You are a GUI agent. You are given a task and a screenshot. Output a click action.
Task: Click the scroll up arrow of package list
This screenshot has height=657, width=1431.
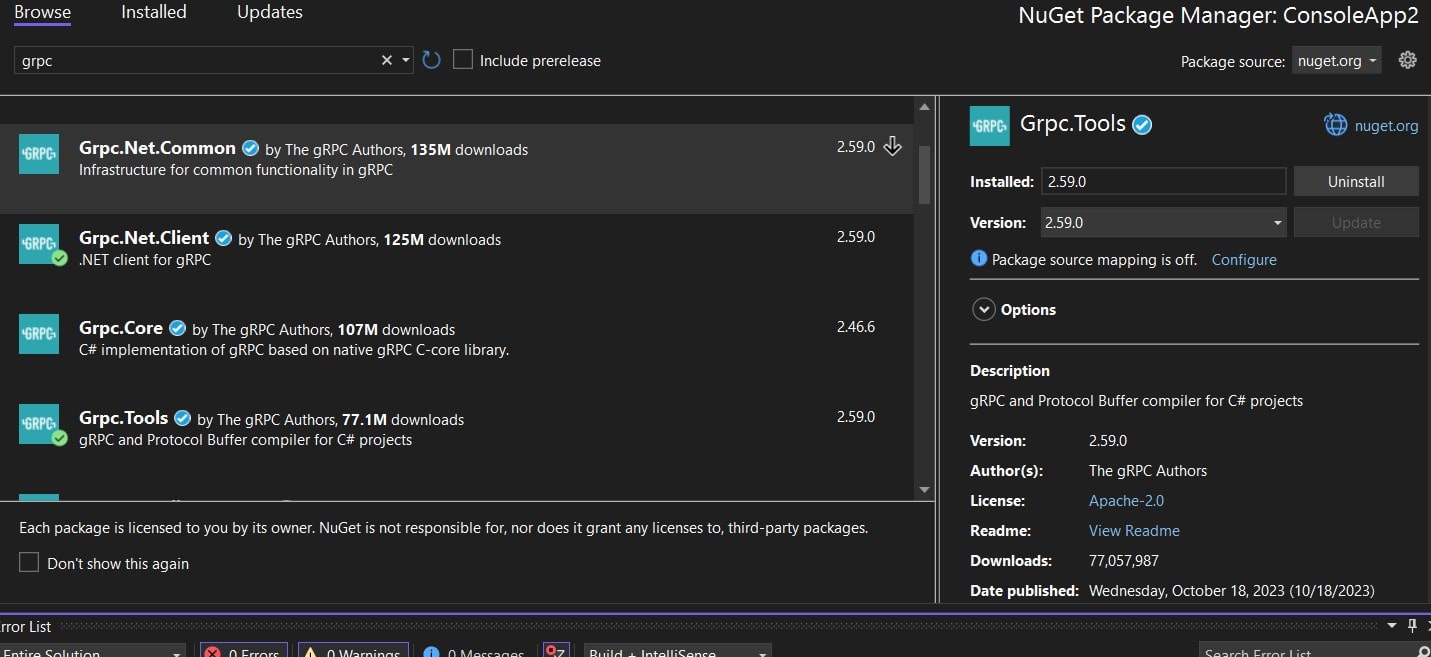924,106
